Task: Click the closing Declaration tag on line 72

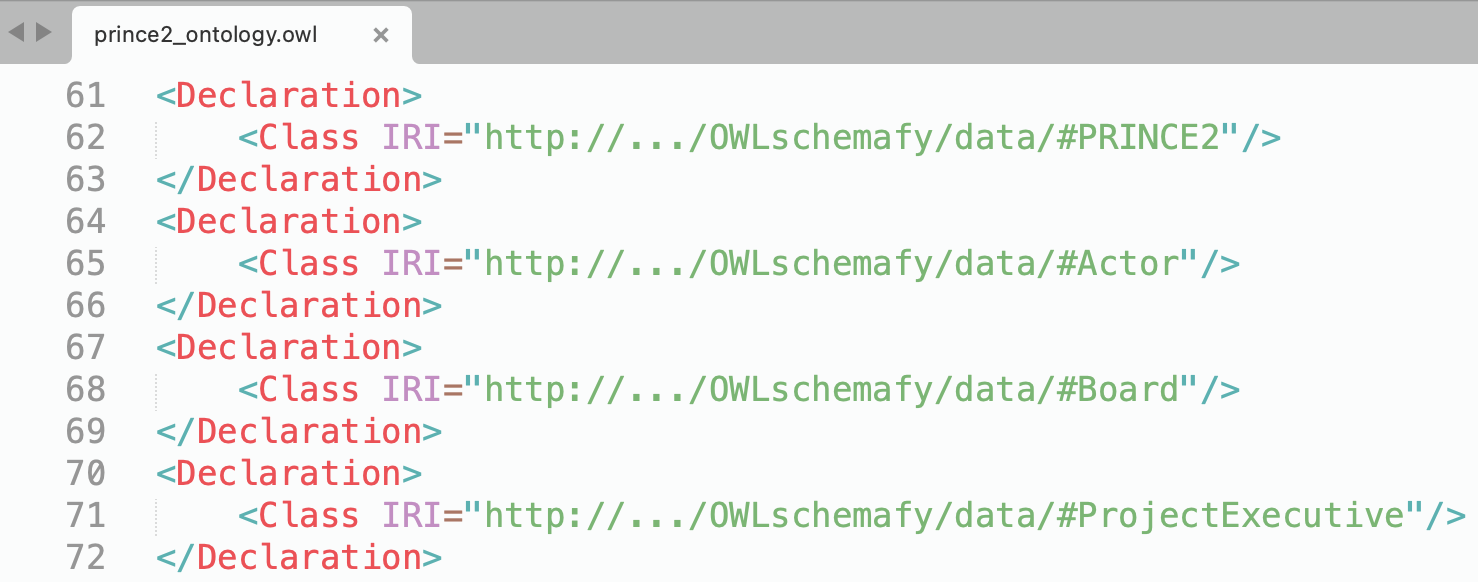Action: pos(310,558)
